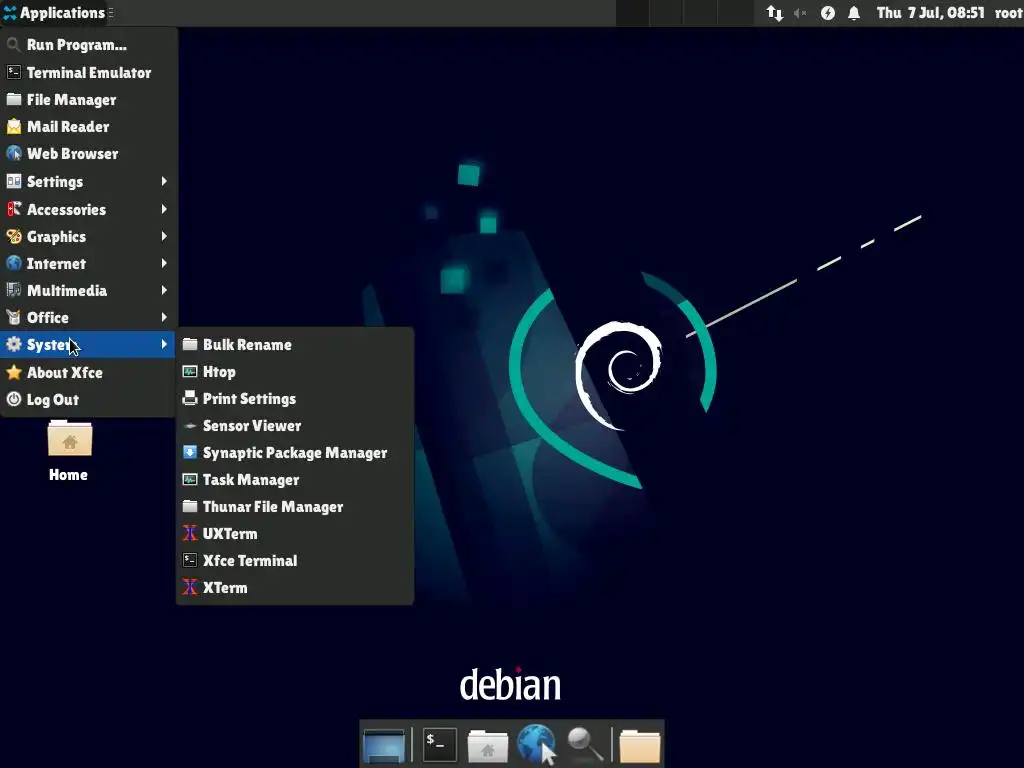Choose the Log Out menu label
The height and width of the screenshot is (768, 1024).
[x=52, y=400]
